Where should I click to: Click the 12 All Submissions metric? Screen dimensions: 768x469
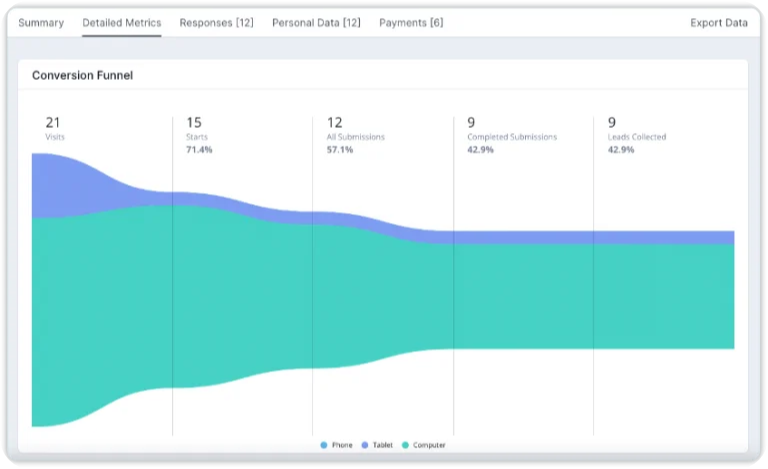[x=356, y=135]
